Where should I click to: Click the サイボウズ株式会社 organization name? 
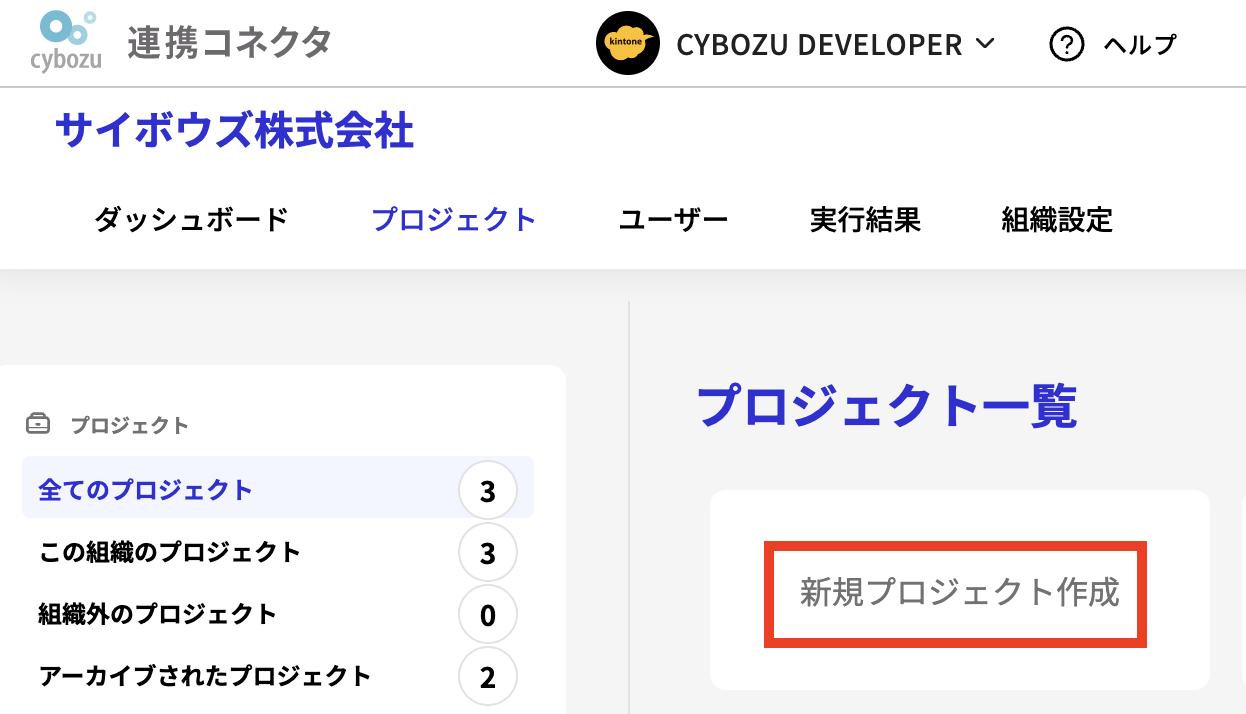tap(234, 131)
